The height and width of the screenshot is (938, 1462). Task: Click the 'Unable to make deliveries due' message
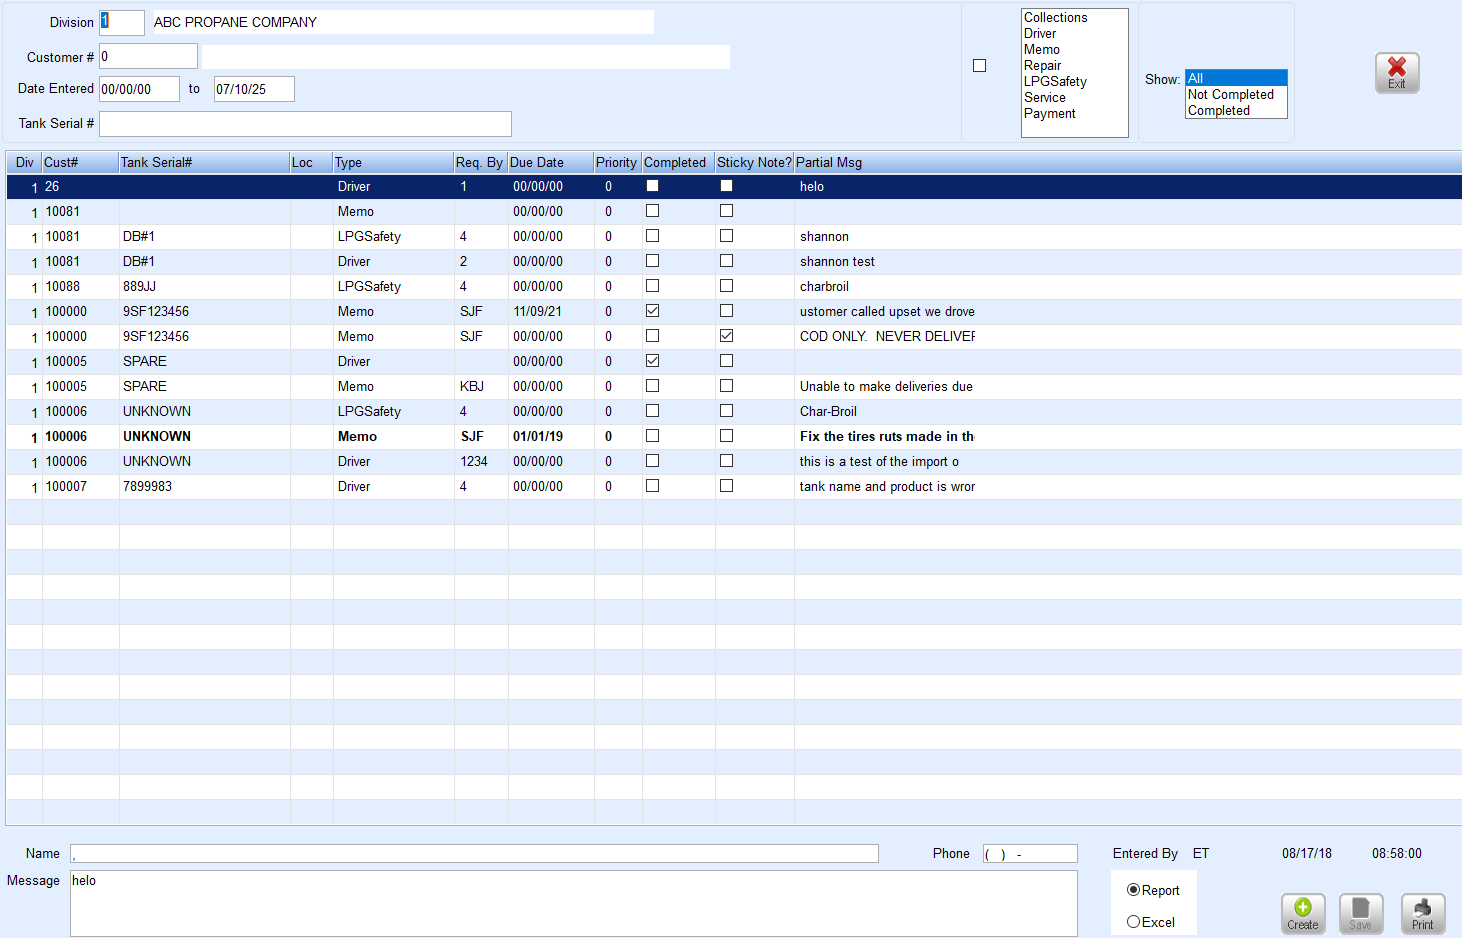[886, 386]
